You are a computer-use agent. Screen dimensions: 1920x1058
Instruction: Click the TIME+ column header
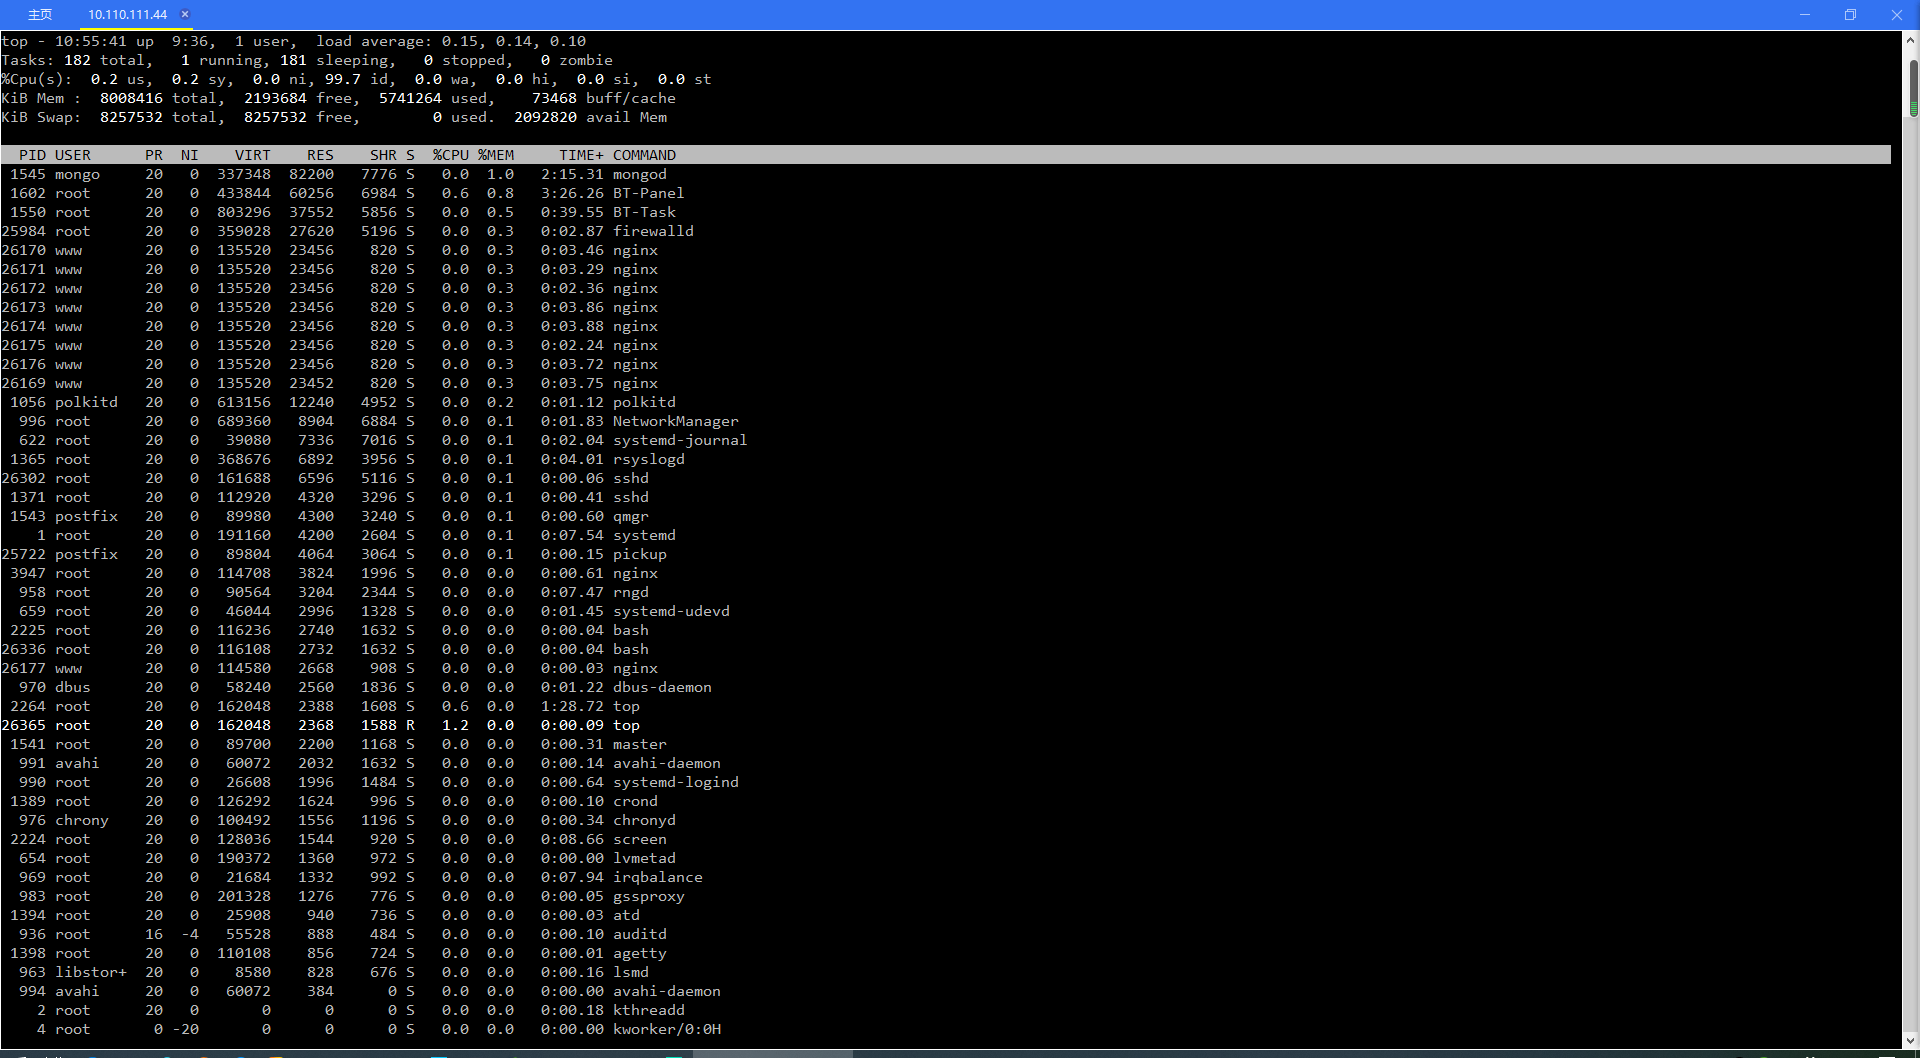coord(582,155)
